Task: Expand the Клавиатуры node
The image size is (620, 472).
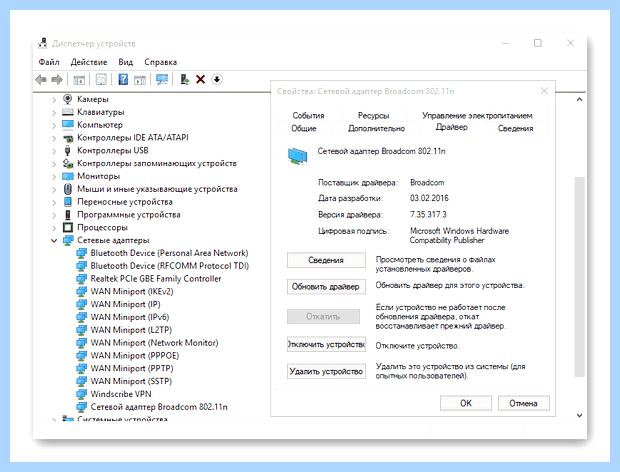Action: 54,113
